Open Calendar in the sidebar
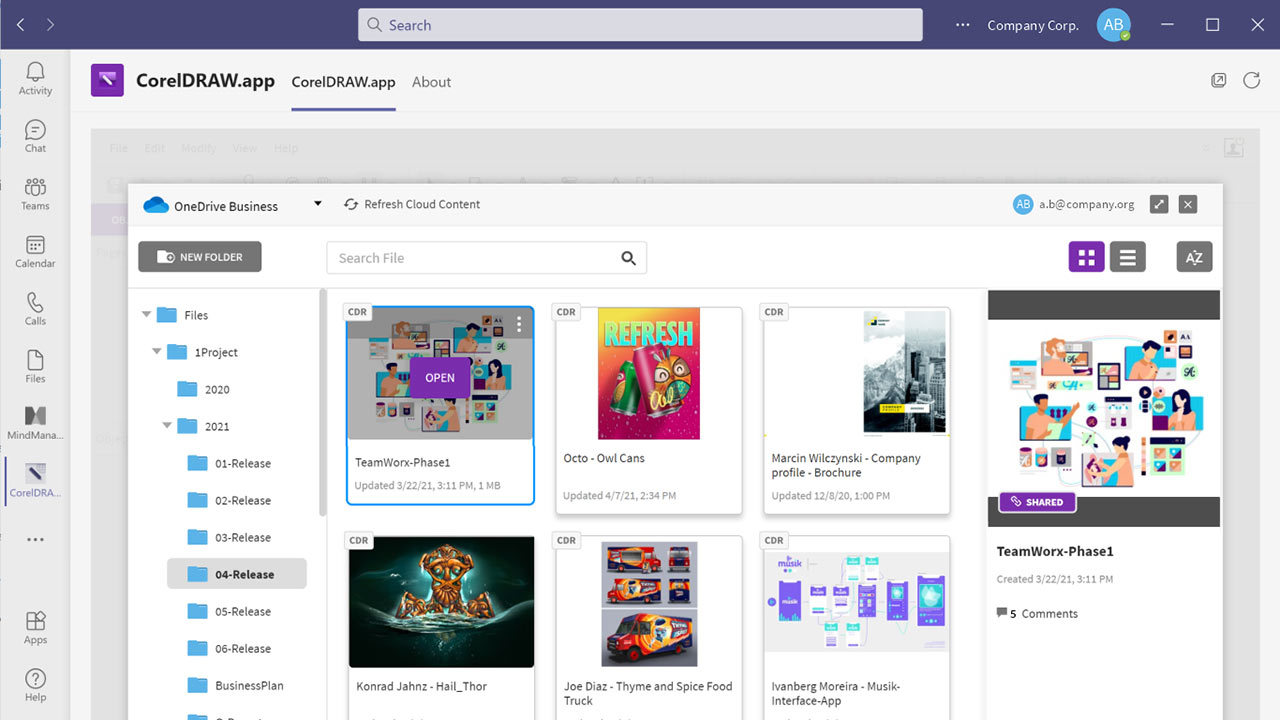 tap(35, 252)
